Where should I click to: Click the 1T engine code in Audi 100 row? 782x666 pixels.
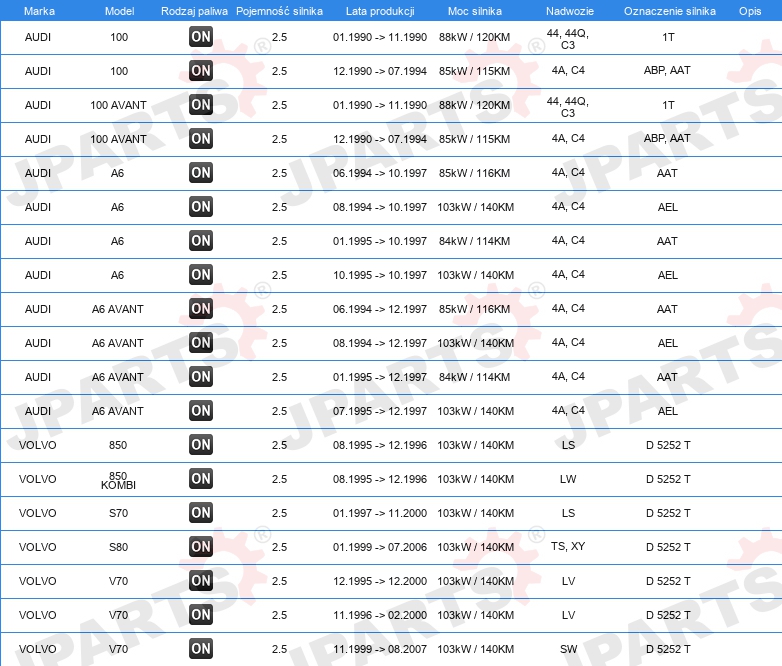[x=668, y=37]
